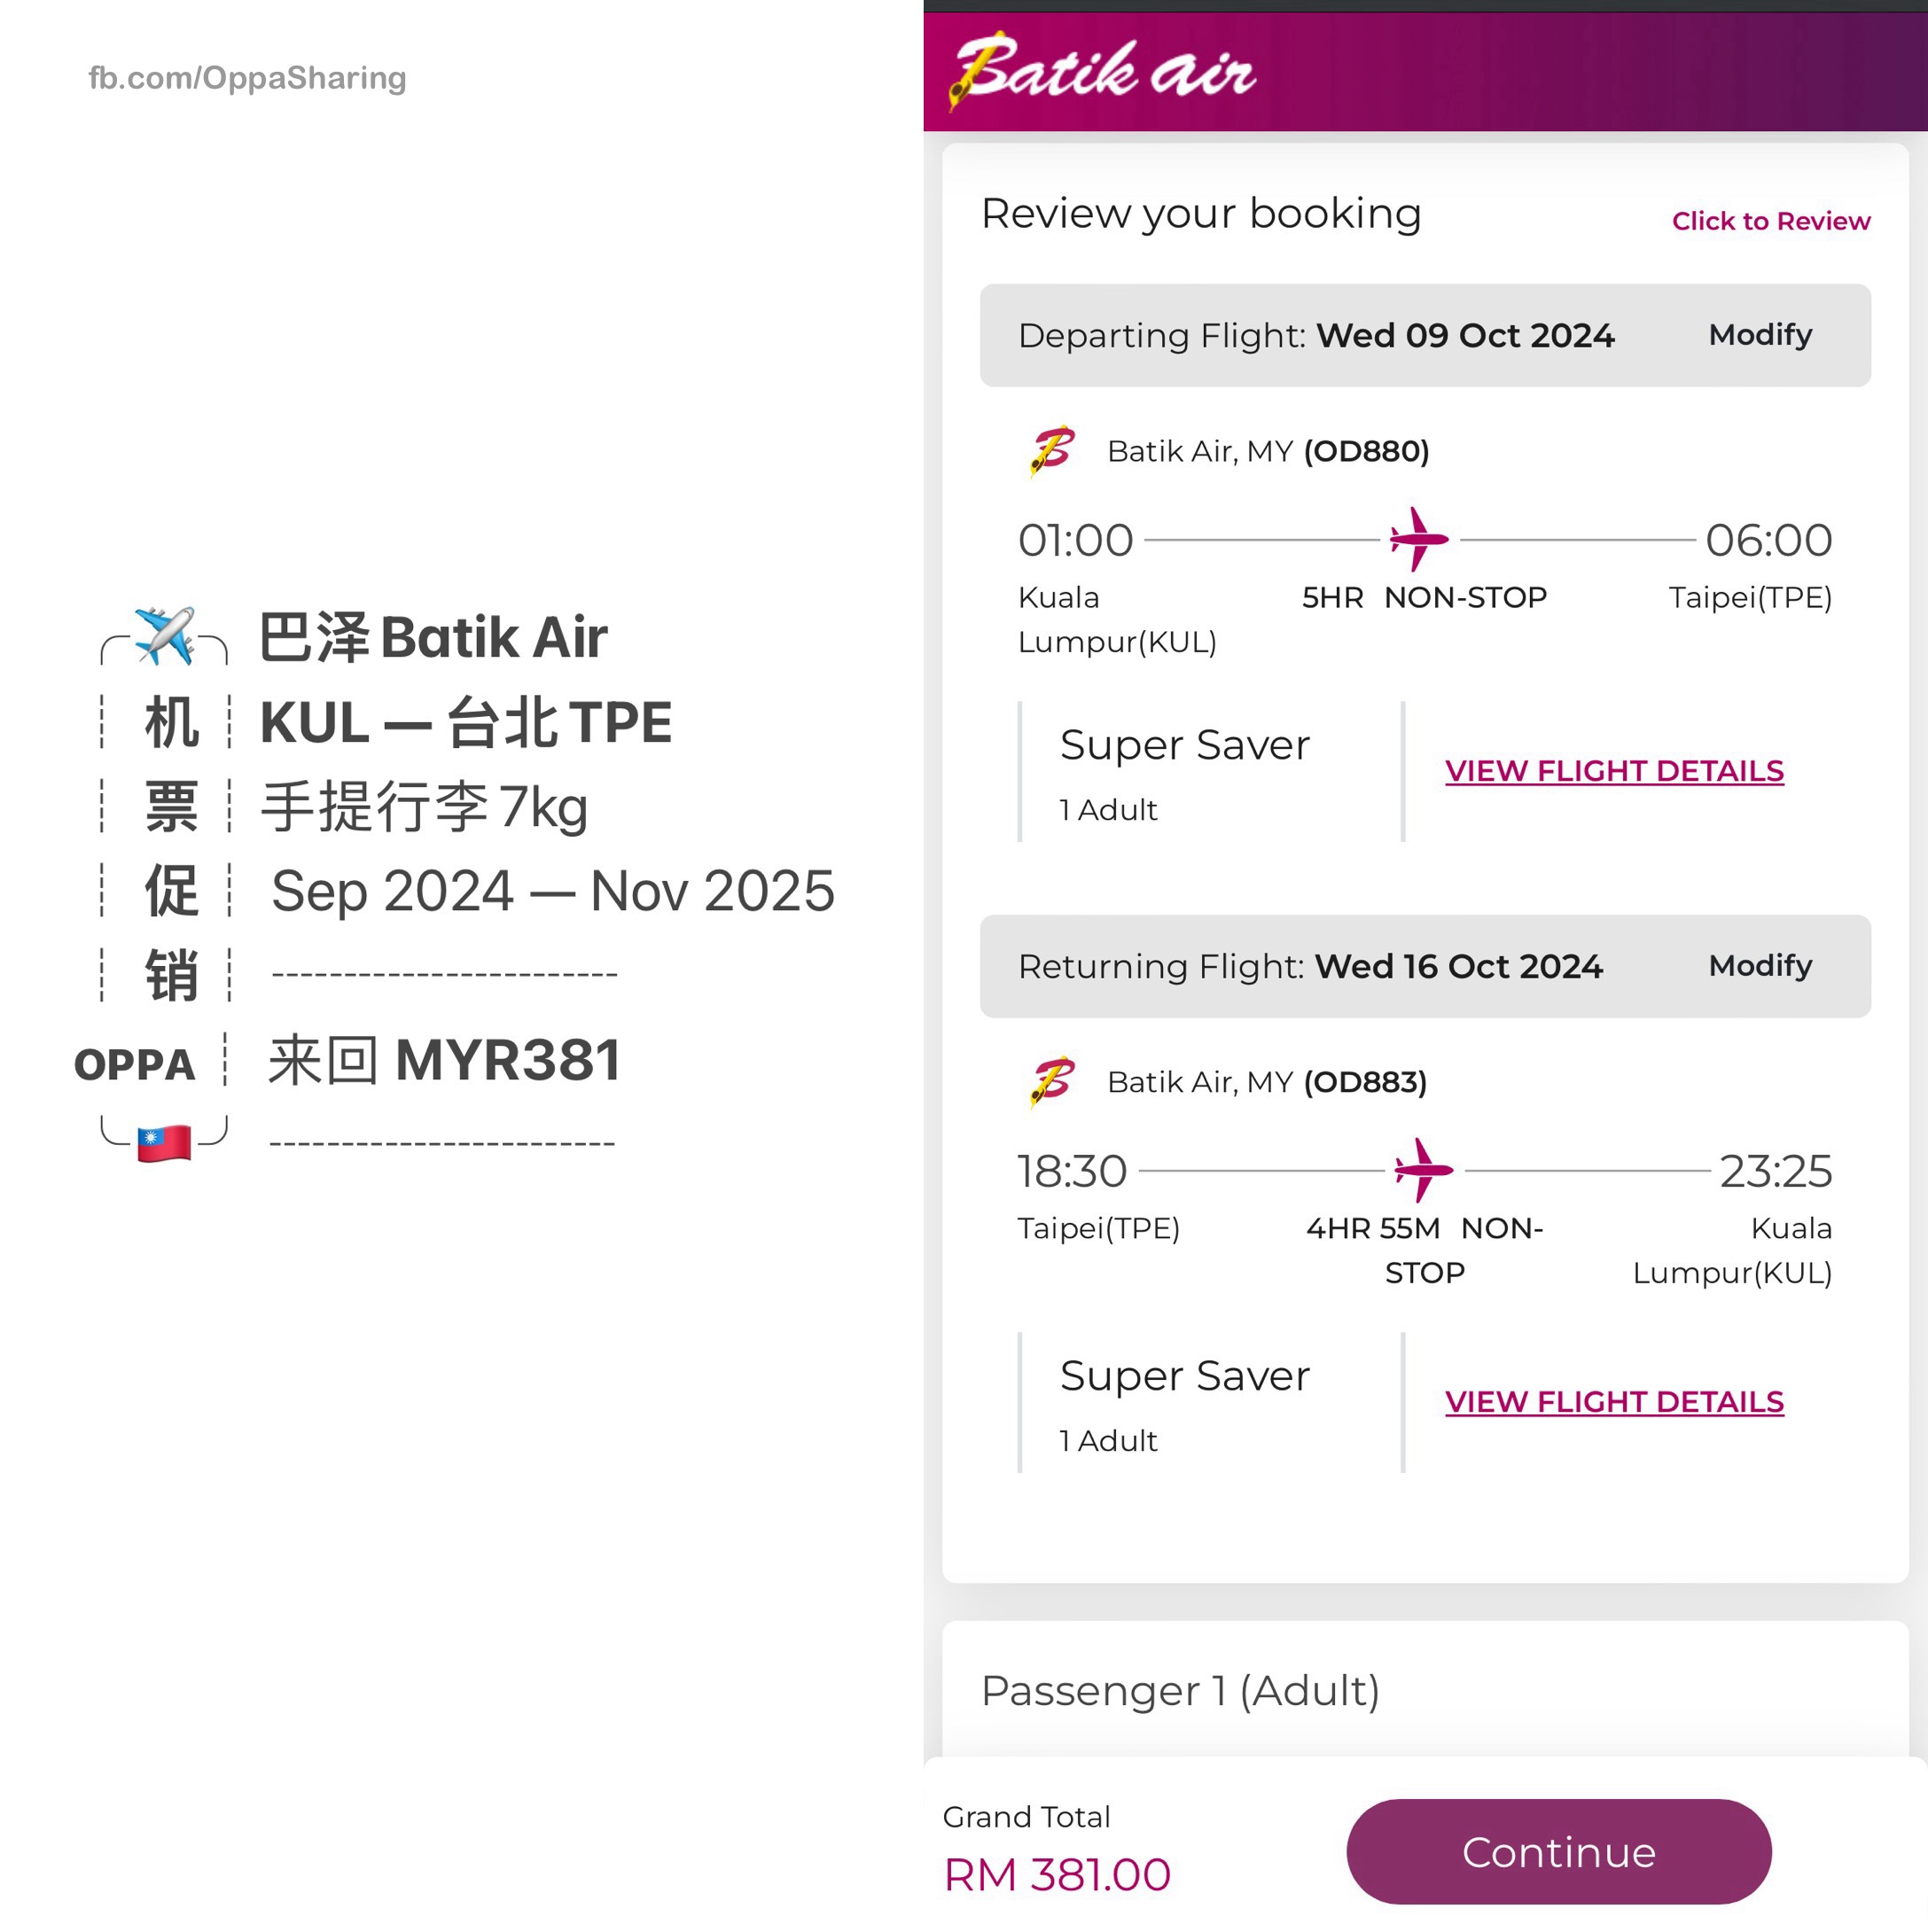The width and height of the screenshot is (1928, 1932).
Task: Click the Grand Total RM 381.00 amount
Action: click(1057, 1875)
